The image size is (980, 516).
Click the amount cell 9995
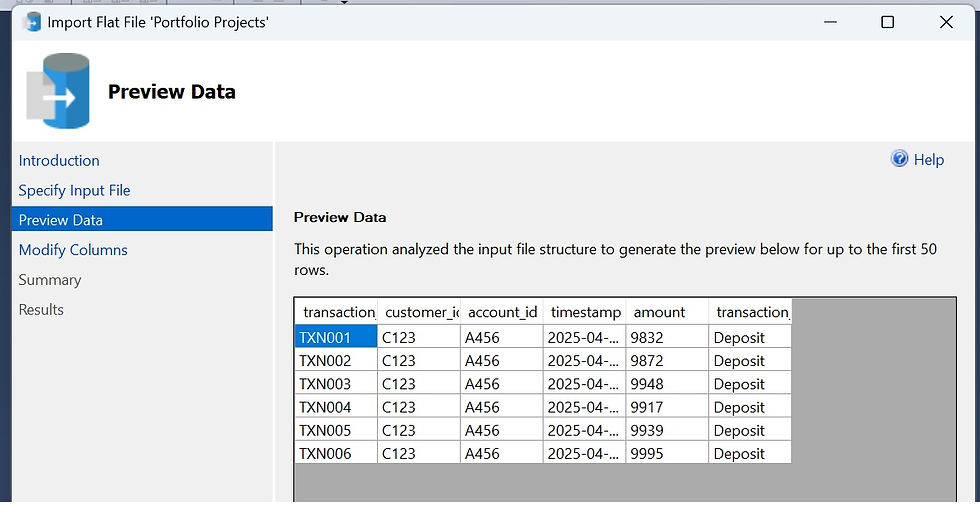(x=668, y=453)
